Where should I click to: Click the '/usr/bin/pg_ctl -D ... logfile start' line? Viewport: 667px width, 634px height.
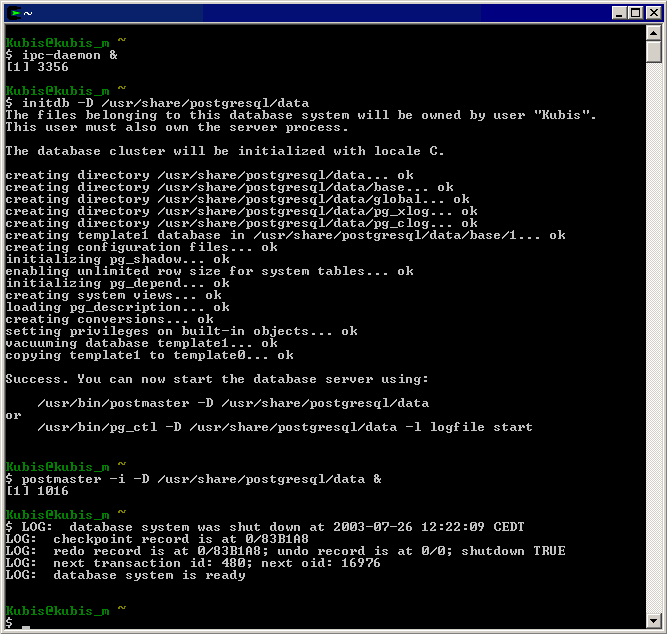click(x=285, y=427)
